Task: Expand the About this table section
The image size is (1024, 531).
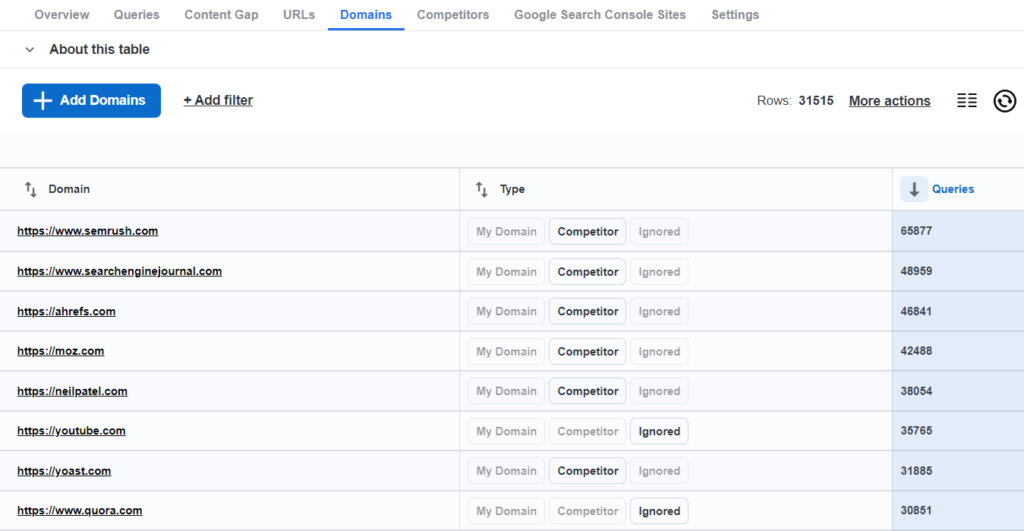Action: [29, 50]
